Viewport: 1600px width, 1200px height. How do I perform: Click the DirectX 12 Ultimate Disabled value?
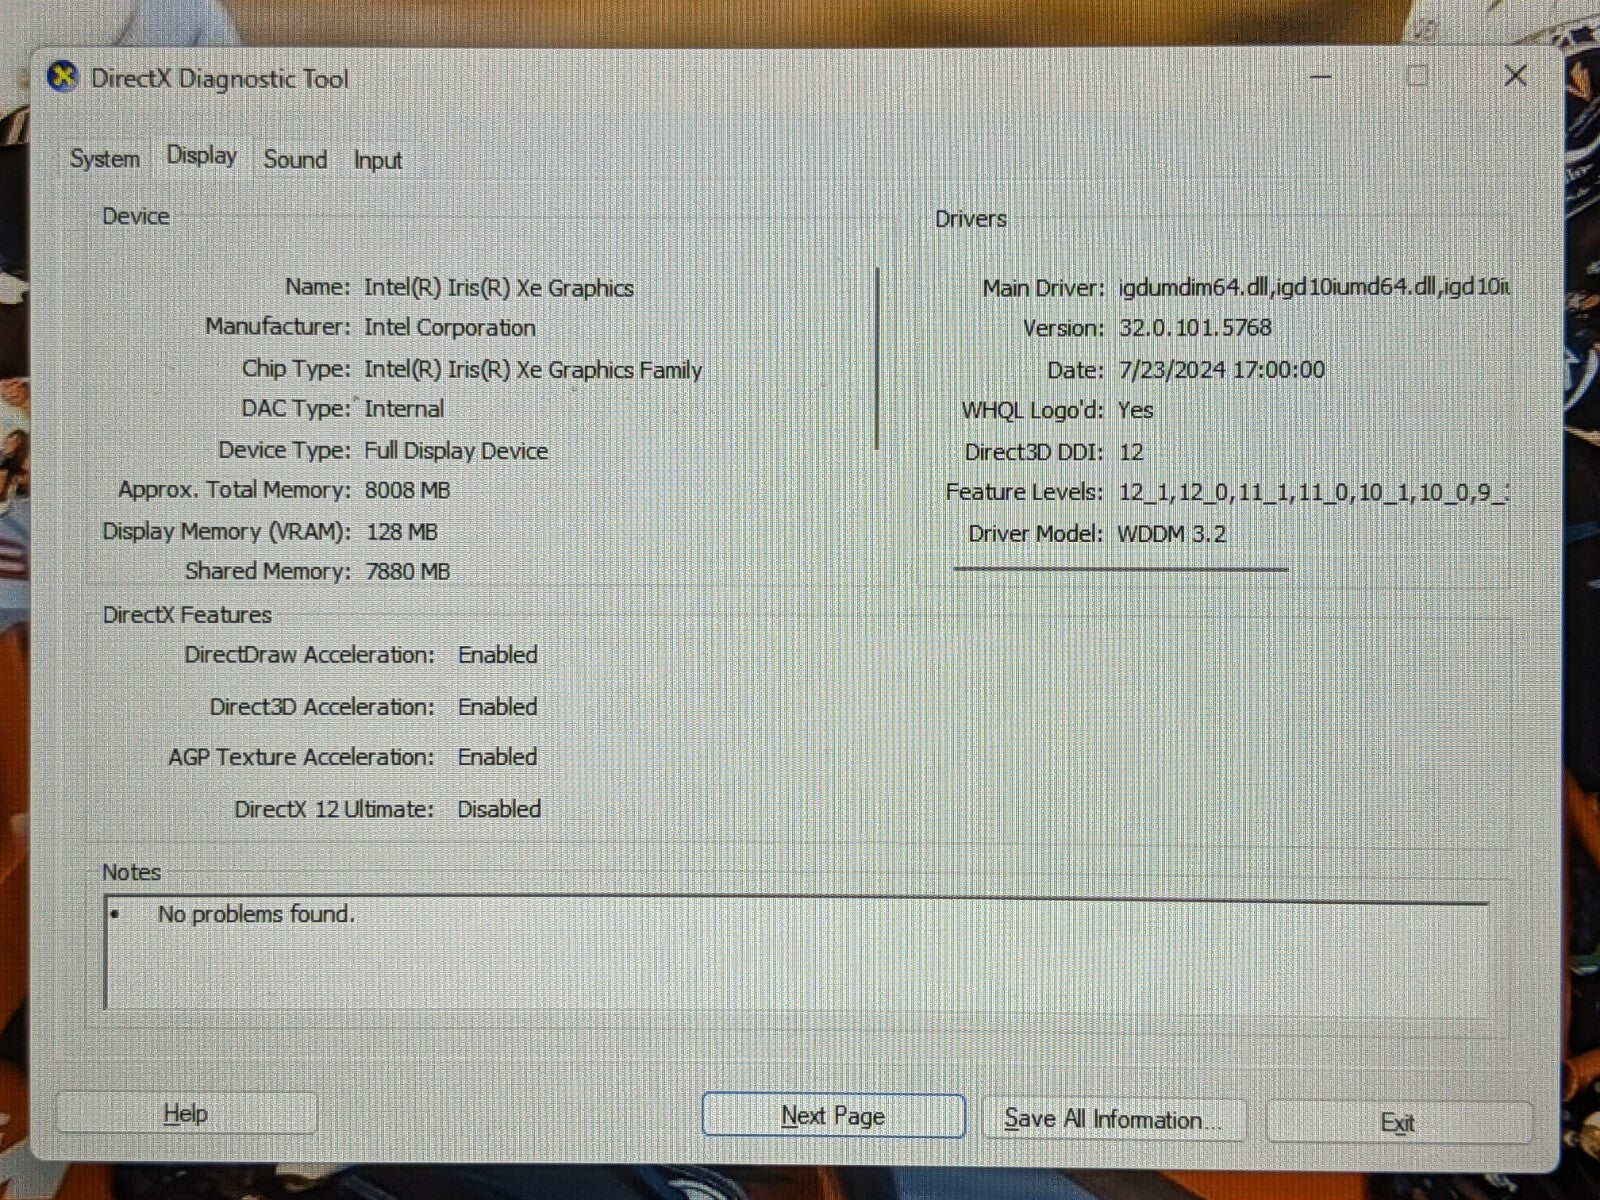498,809
